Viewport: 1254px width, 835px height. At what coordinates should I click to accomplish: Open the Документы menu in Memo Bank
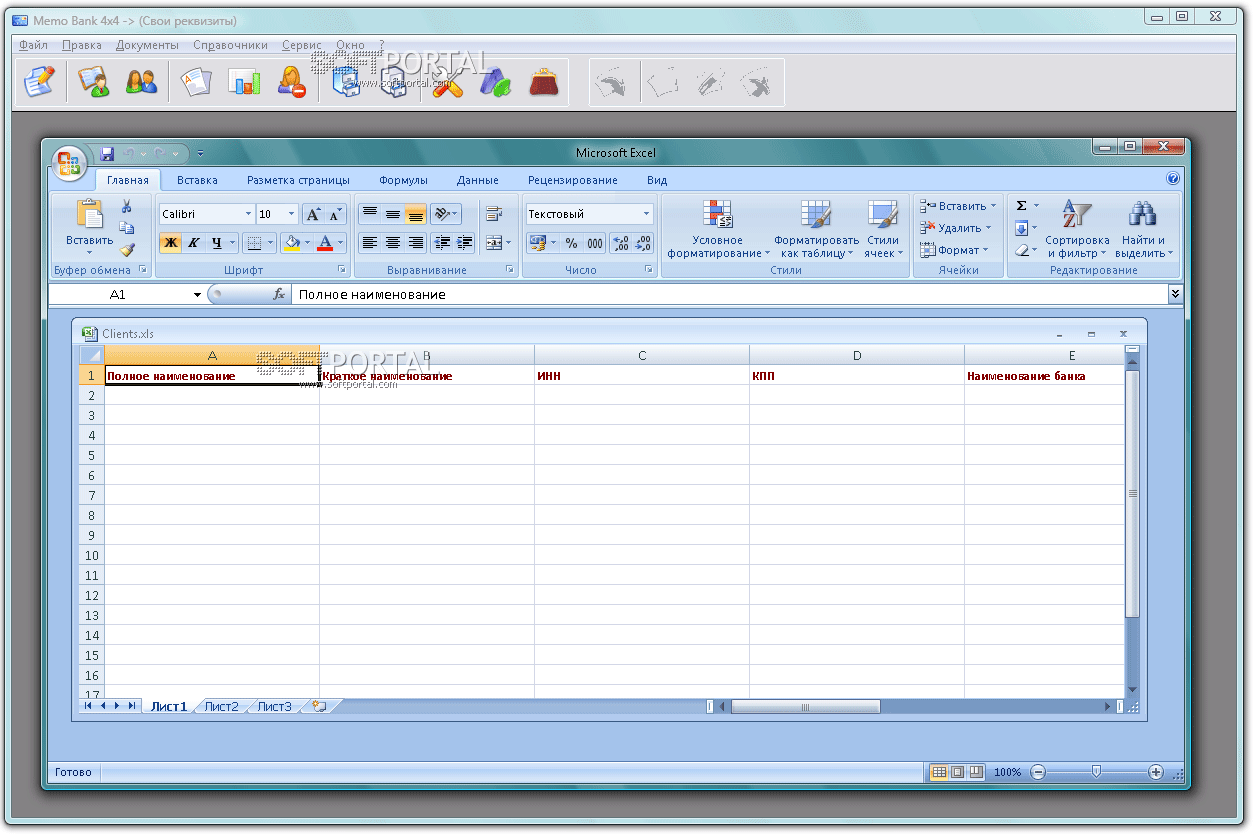[x=147, y=45]
